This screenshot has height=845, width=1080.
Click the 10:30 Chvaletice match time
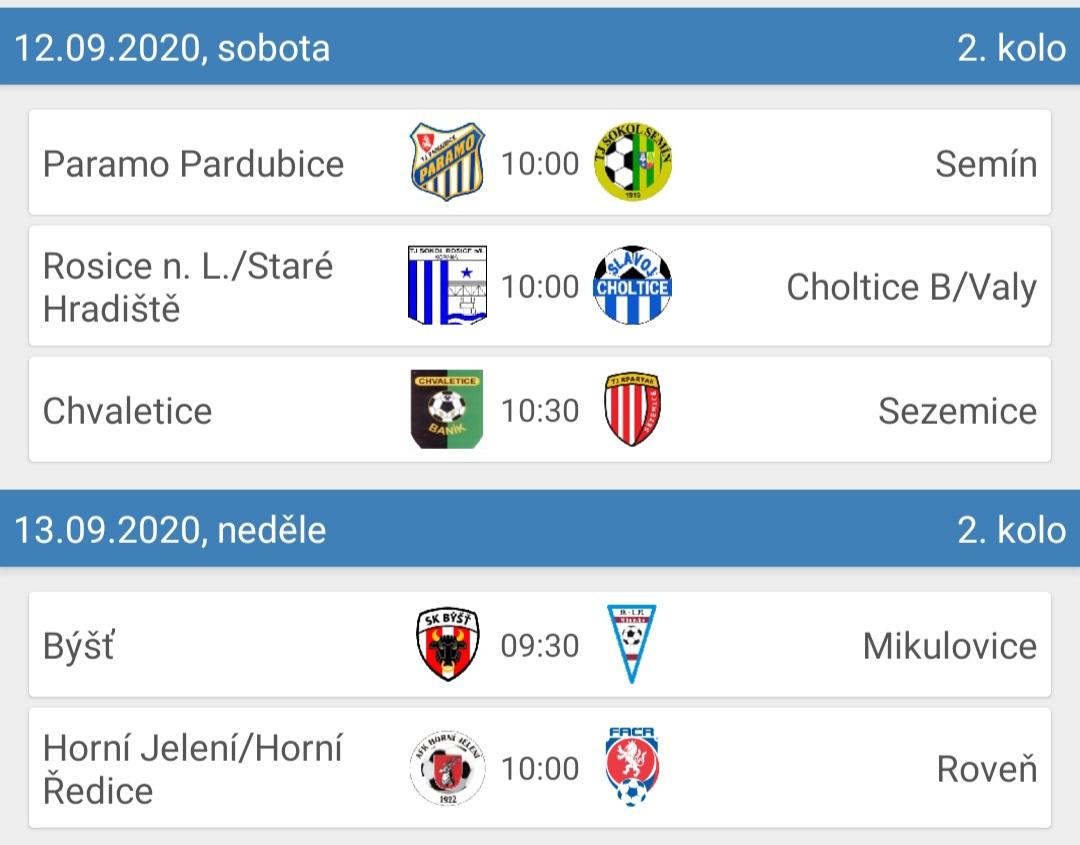click(540, 411)
